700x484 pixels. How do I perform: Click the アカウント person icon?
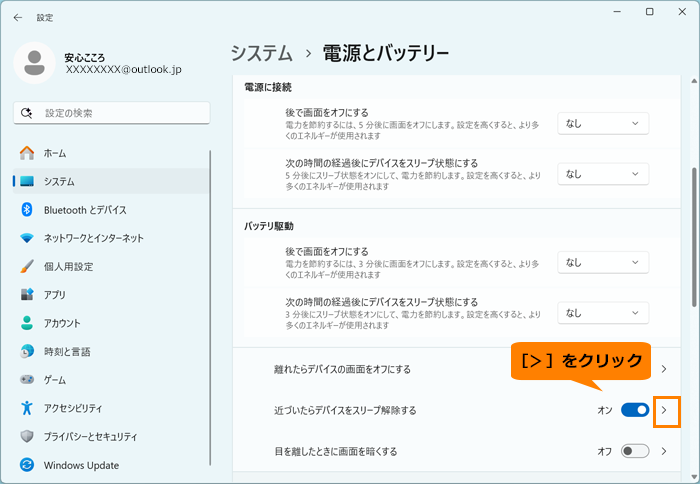27,323
